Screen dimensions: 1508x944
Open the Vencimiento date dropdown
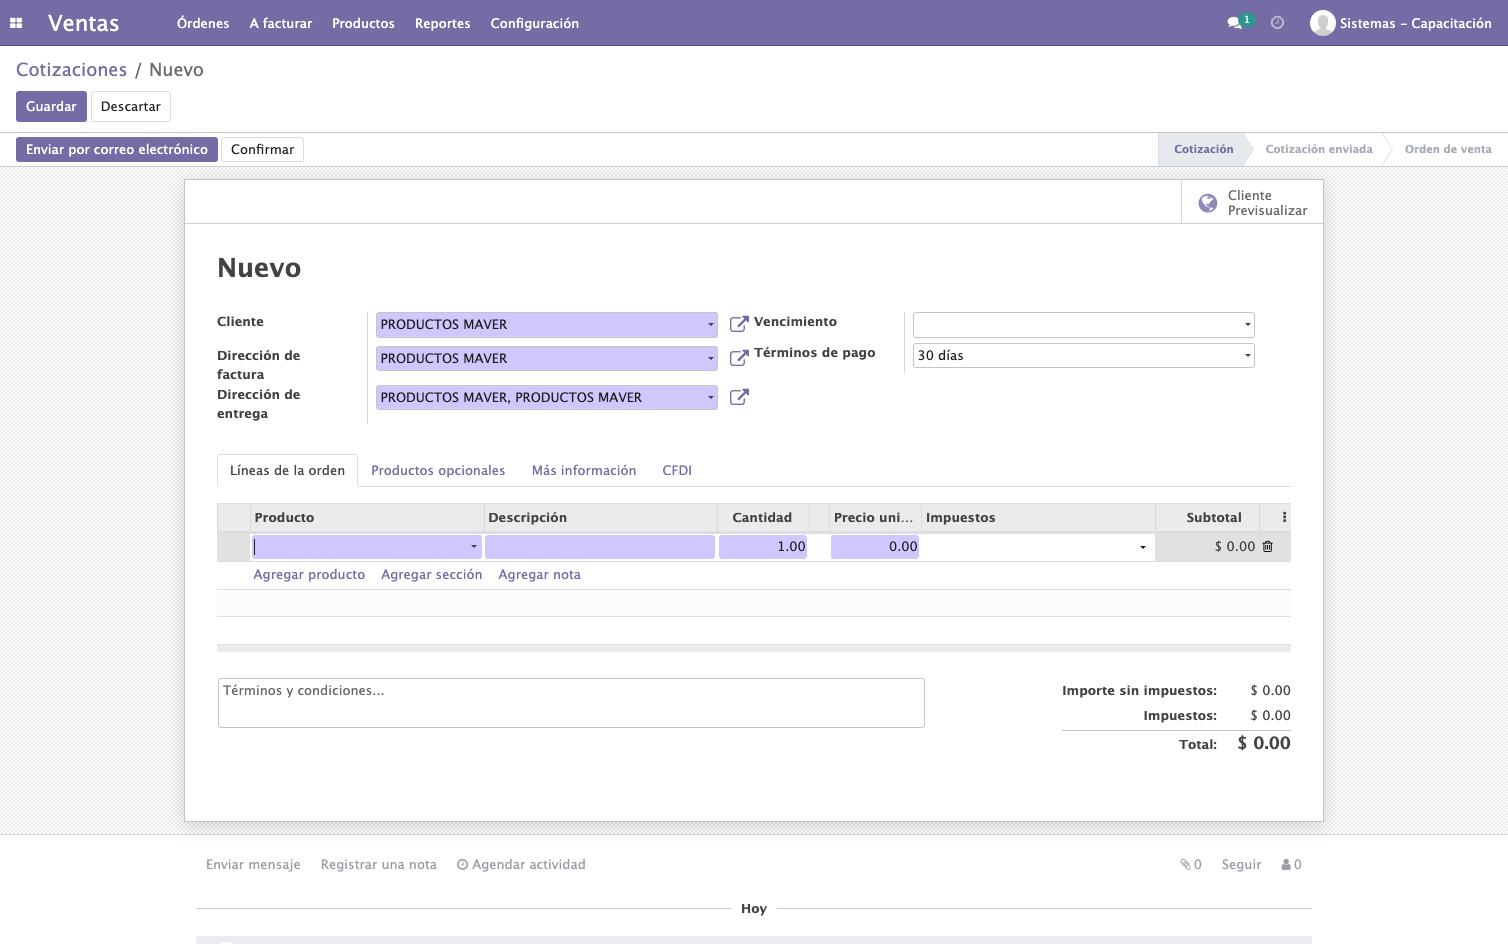(x=1247, y=325)
